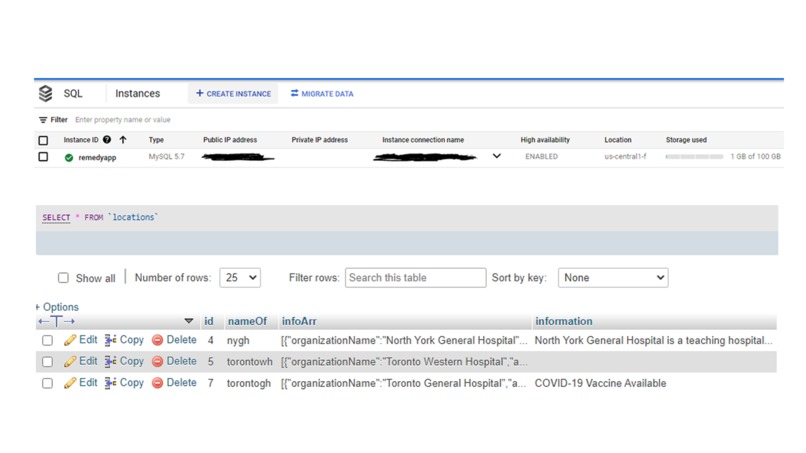Click the teaching hospital information cell
The height and width of the screenshot is (453, 806).
pos(653,340)
